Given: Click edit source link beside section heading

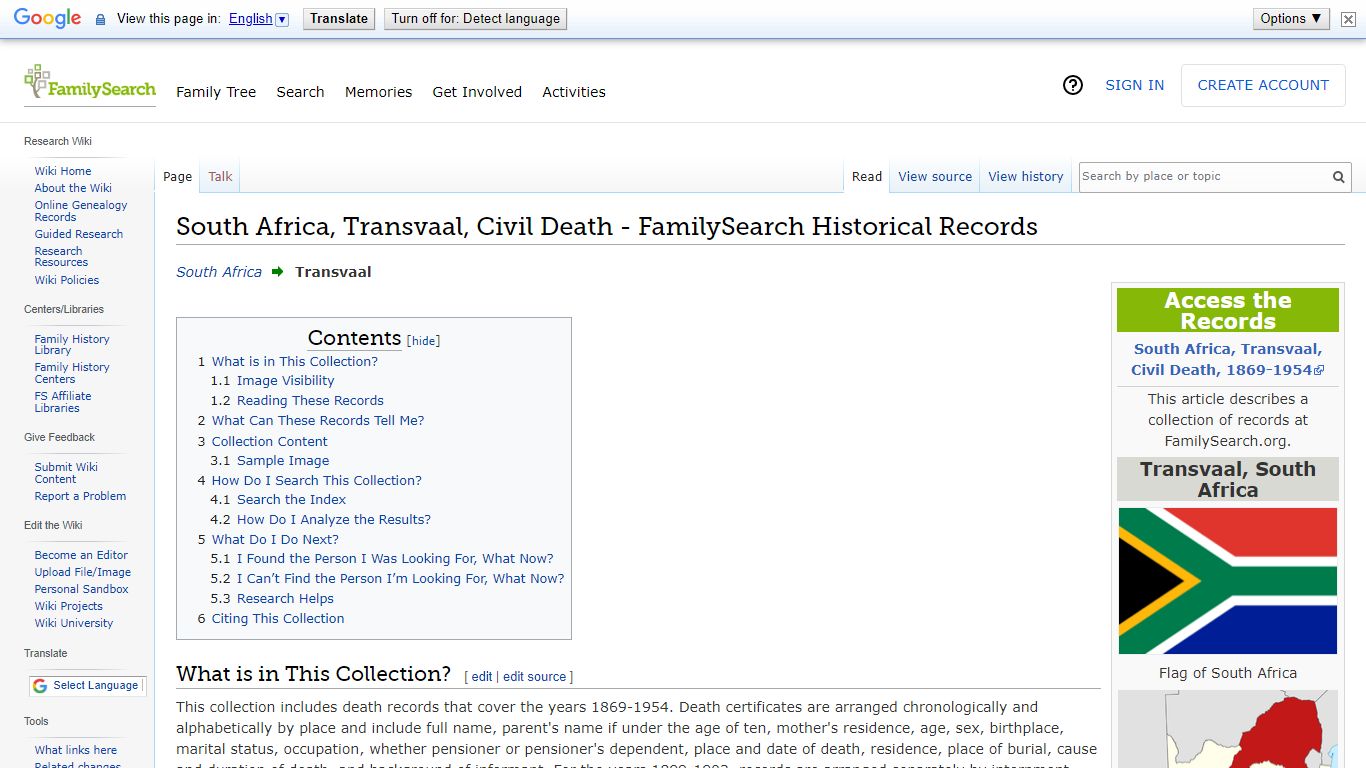Looking at the screenshot, I should pyautogui.click(x=534, y=677).
